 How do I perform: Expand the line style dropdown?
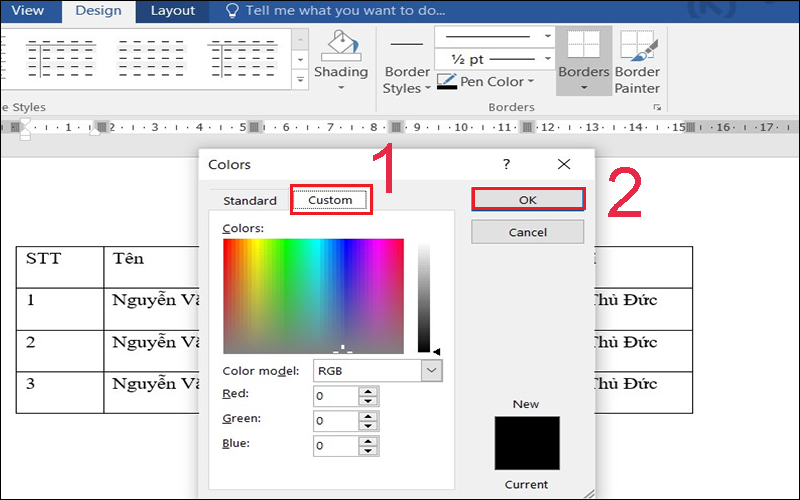546,36
